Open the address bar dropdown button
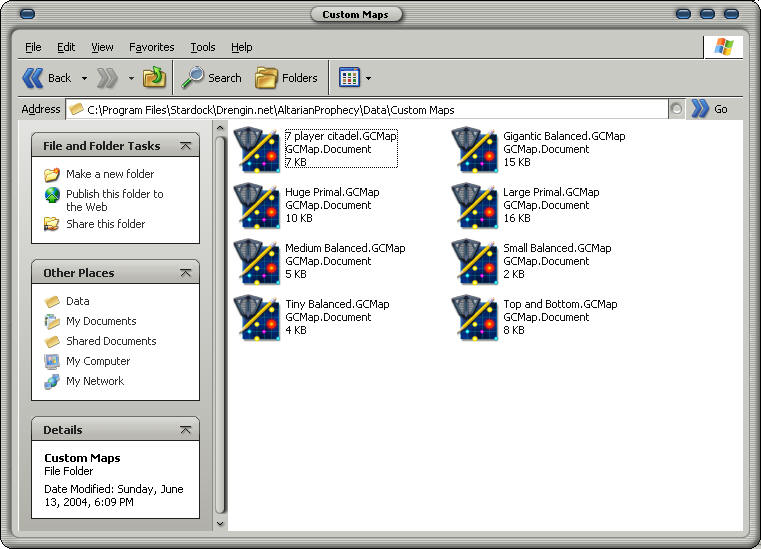 (676, 109)
